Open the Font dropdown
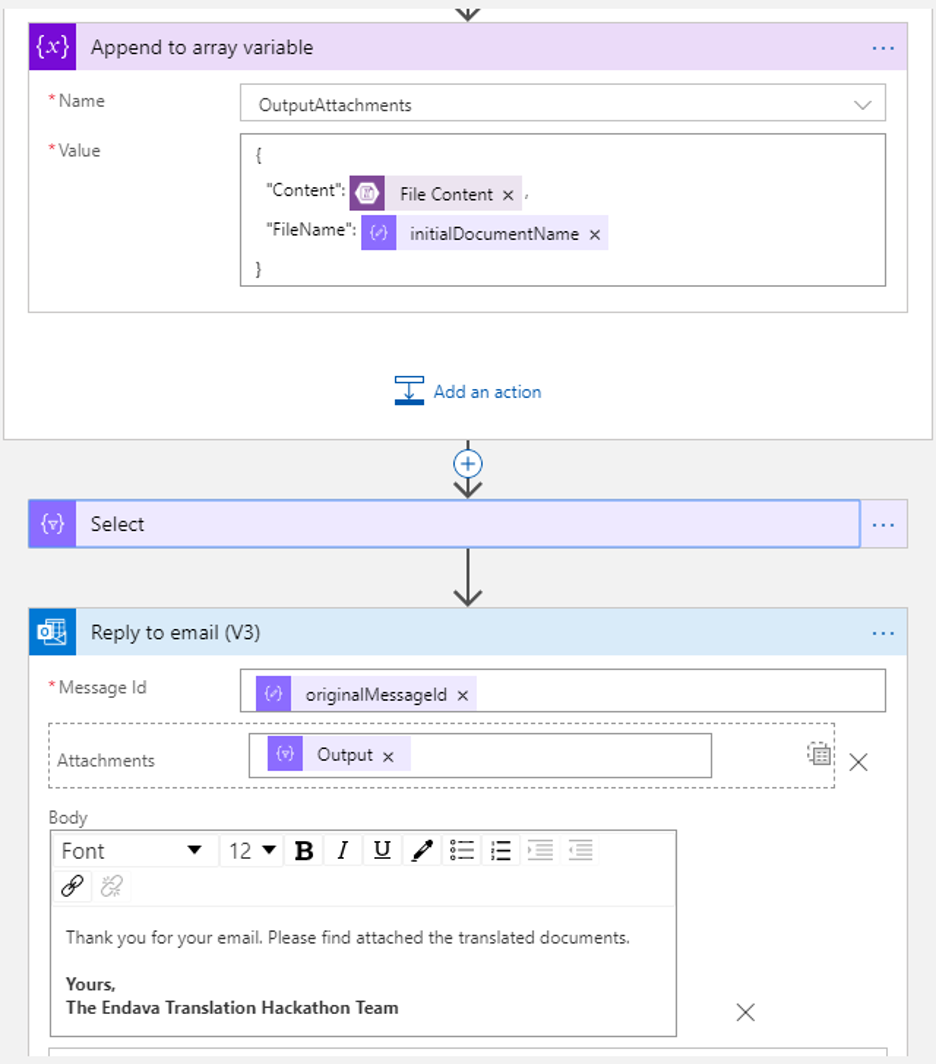 133,850
